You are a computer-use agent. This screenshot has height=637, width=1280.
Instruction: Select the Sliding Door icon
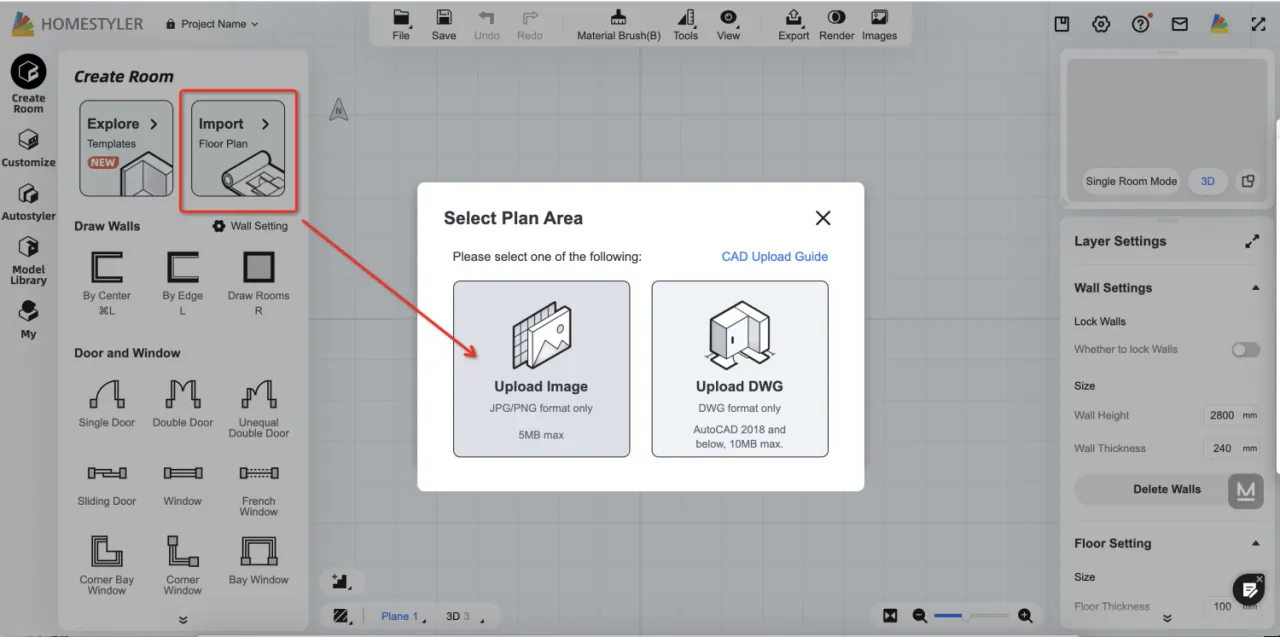tap(107, 473)
